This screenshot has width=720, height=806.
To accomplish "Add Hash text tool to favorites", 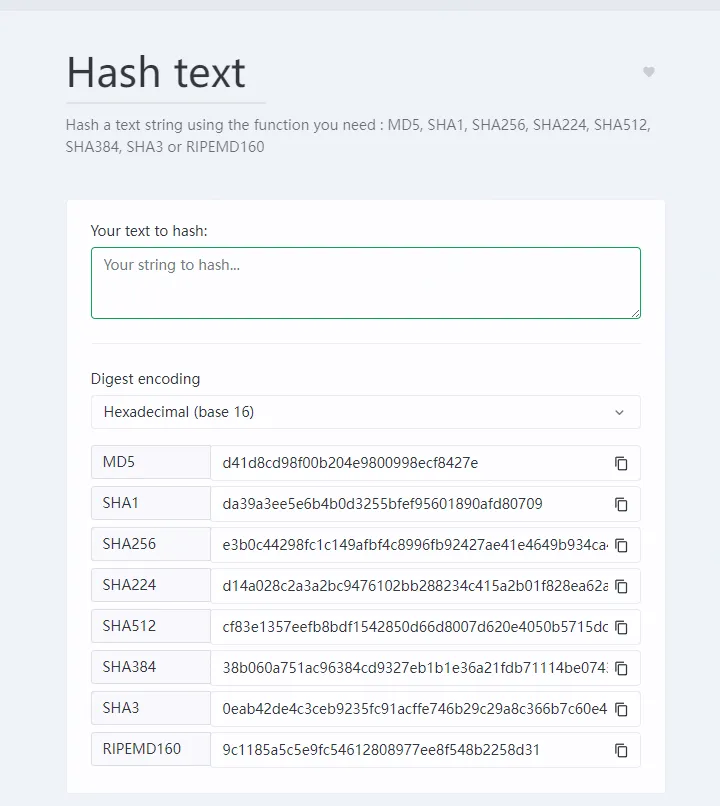I will [648, 72].
